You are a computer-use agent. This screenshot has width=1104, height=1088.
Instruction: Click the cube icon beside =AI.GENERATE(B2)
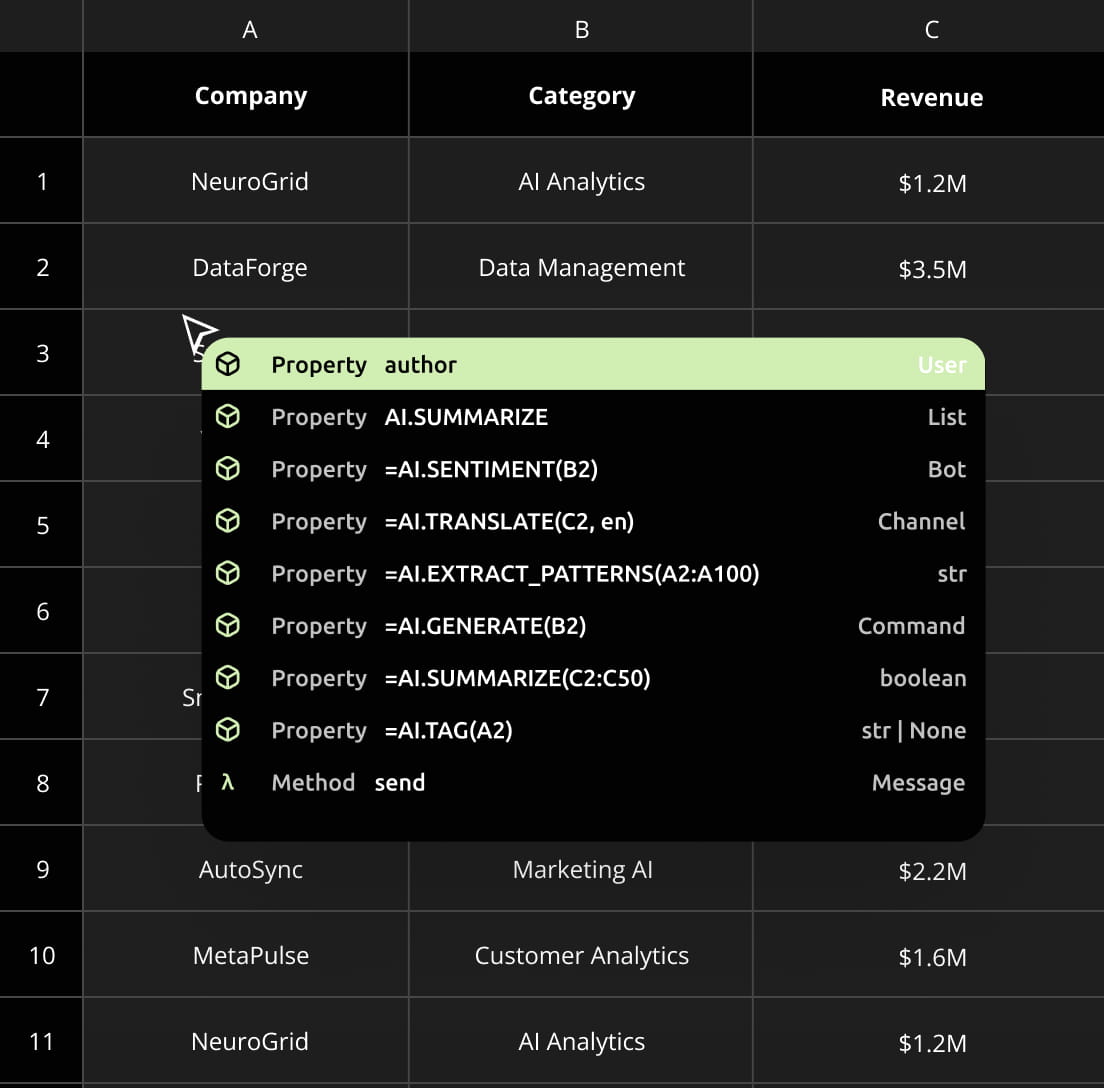click(x=227, y=625)
